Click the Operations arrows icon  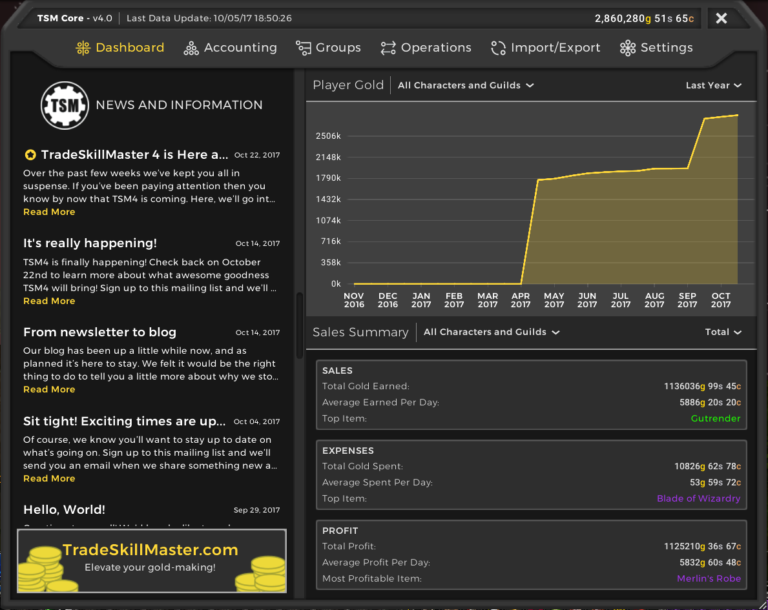tap(388, 48)
